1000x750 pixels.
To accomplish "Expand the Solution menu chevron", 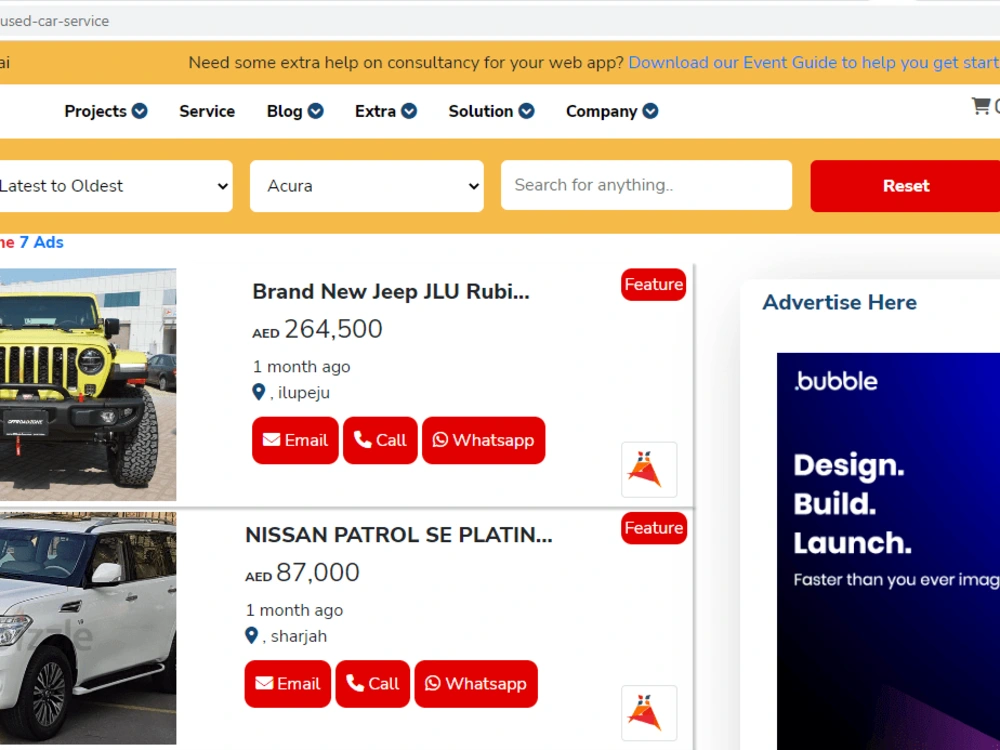I will pyautogui.click(x=526, y=111).
